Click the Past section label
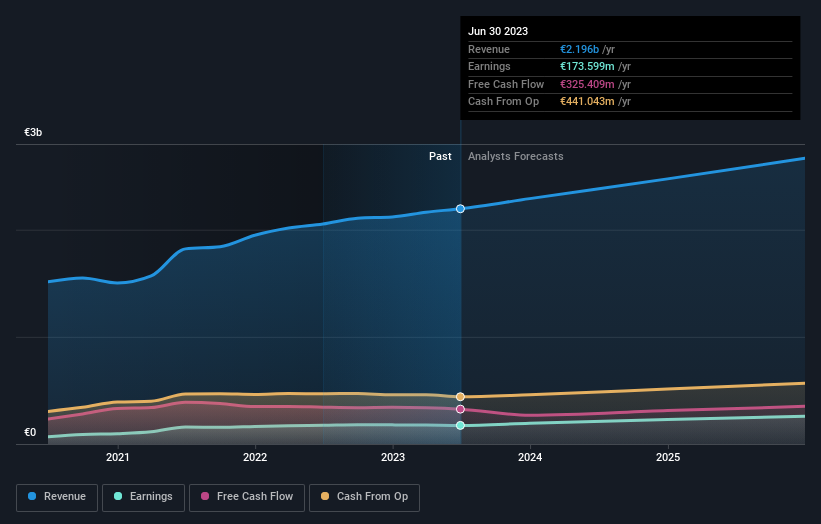Screen dimensions: 821x524 (x=440, y=157)
